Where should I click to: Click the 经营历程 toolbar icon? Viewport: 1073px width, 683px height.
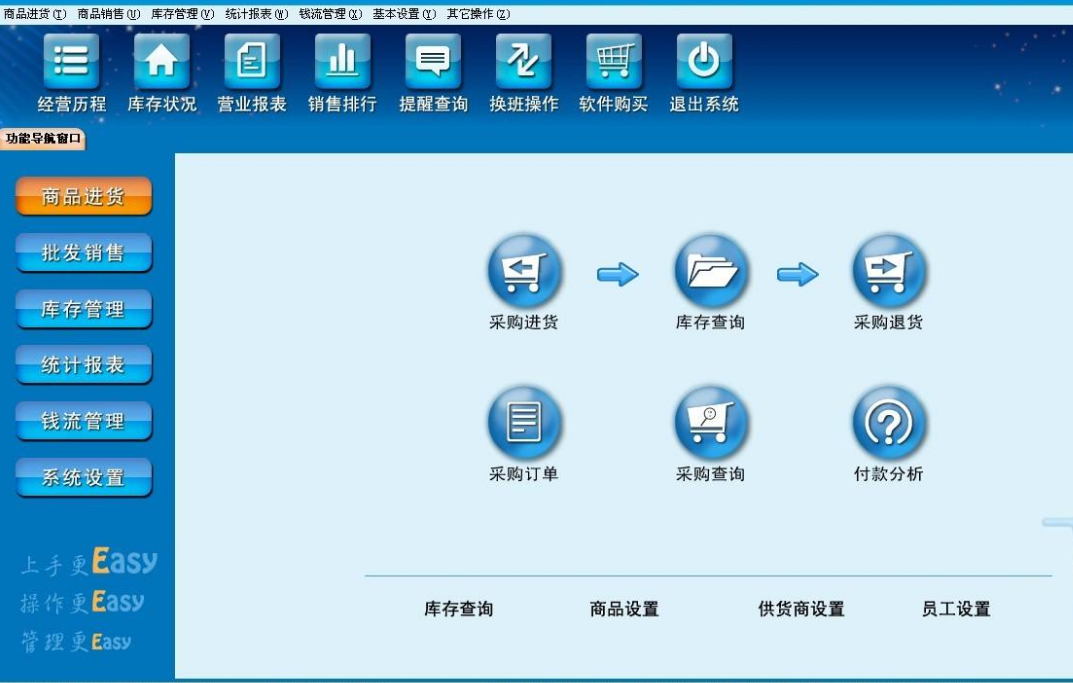coord(71,62)
